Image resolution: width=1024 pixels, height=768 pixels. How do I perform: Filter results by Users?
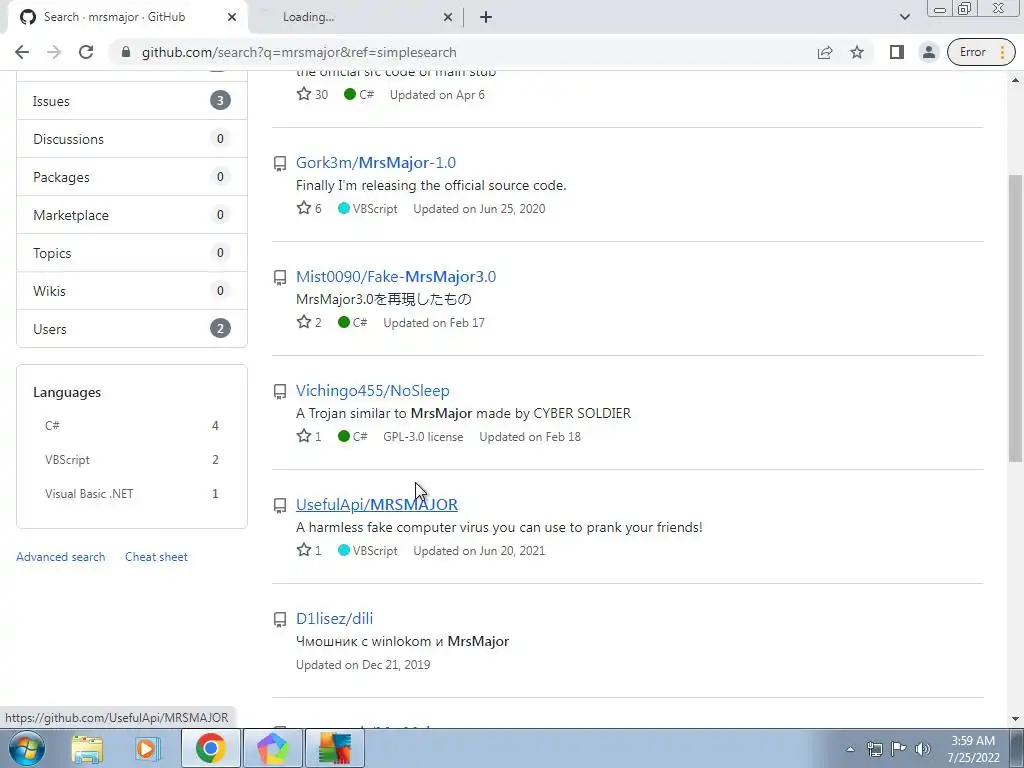tap(132, 328)
